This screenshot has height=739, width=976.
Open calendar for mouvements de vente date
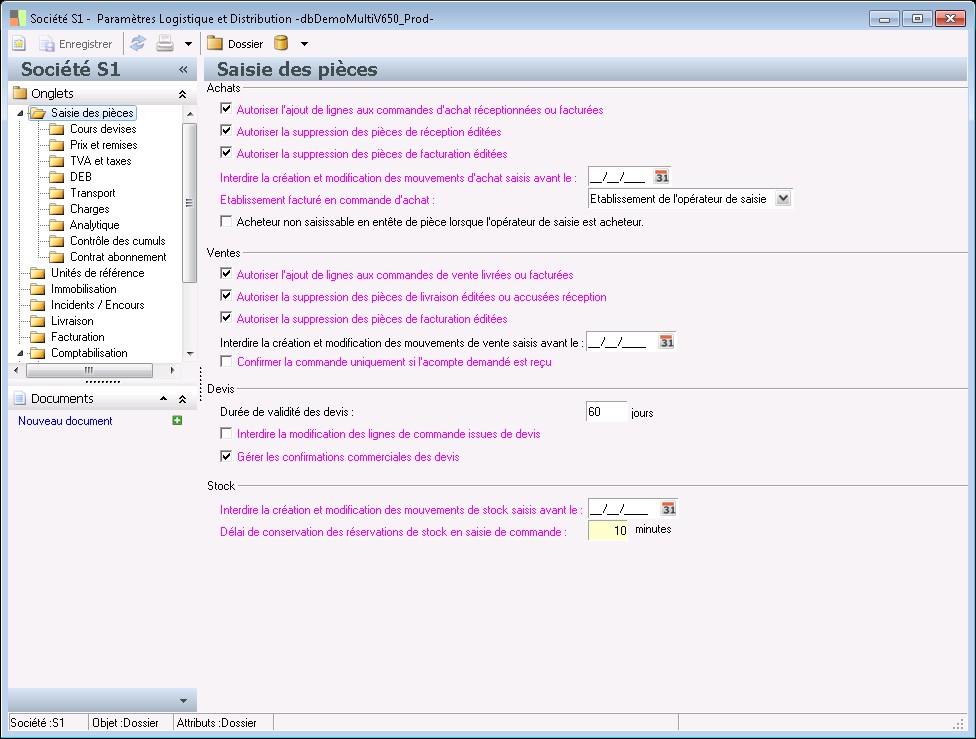(x=667, y=342)
